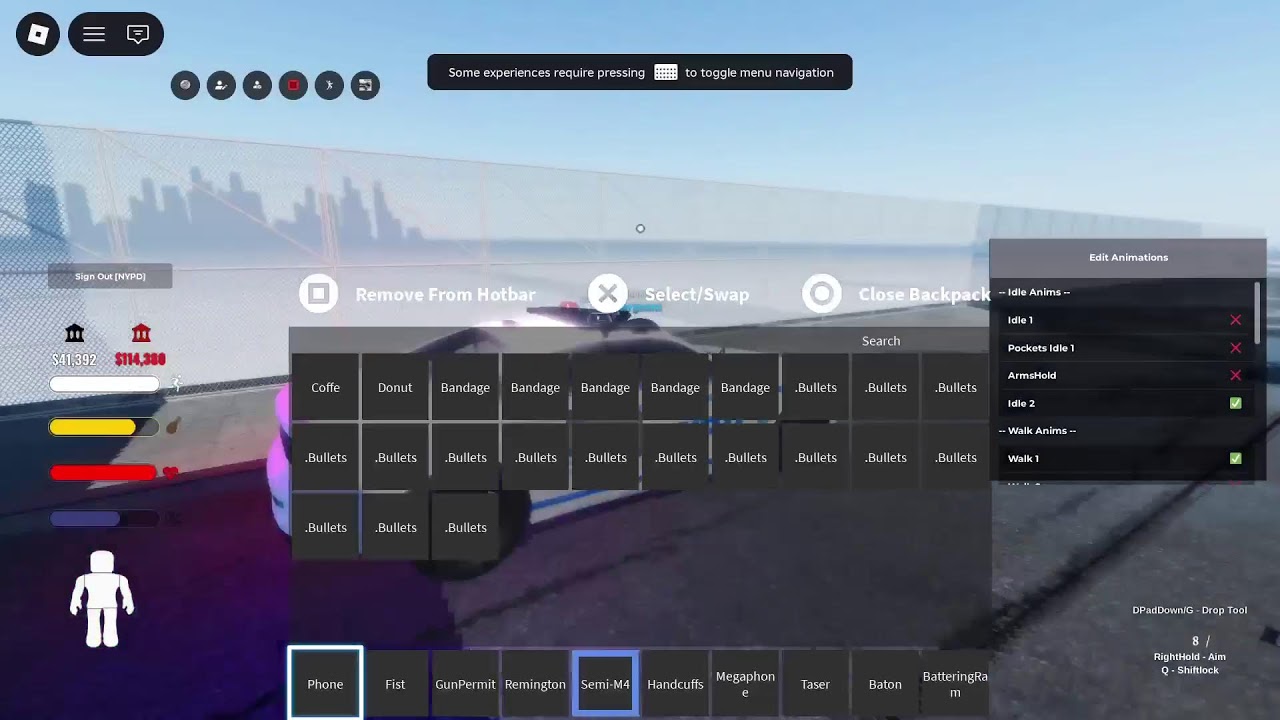Click the red square record icon
This screenshot has height=720, width=1280.
point(293,85)
